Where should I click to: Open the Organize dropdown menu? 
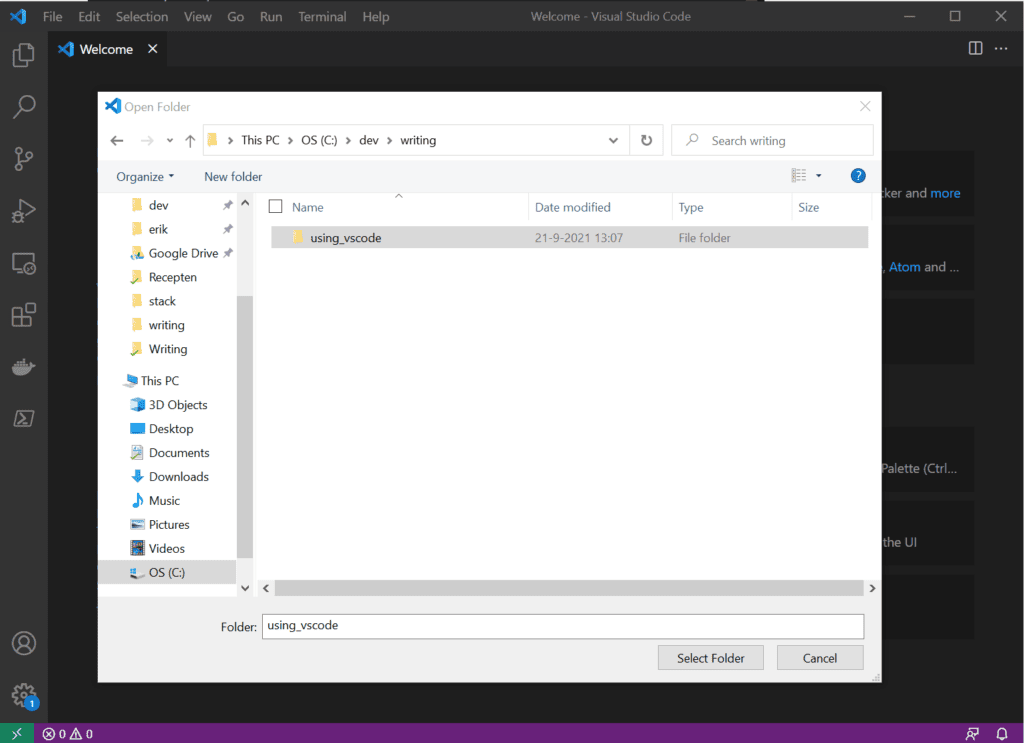(x=144, y=176)
